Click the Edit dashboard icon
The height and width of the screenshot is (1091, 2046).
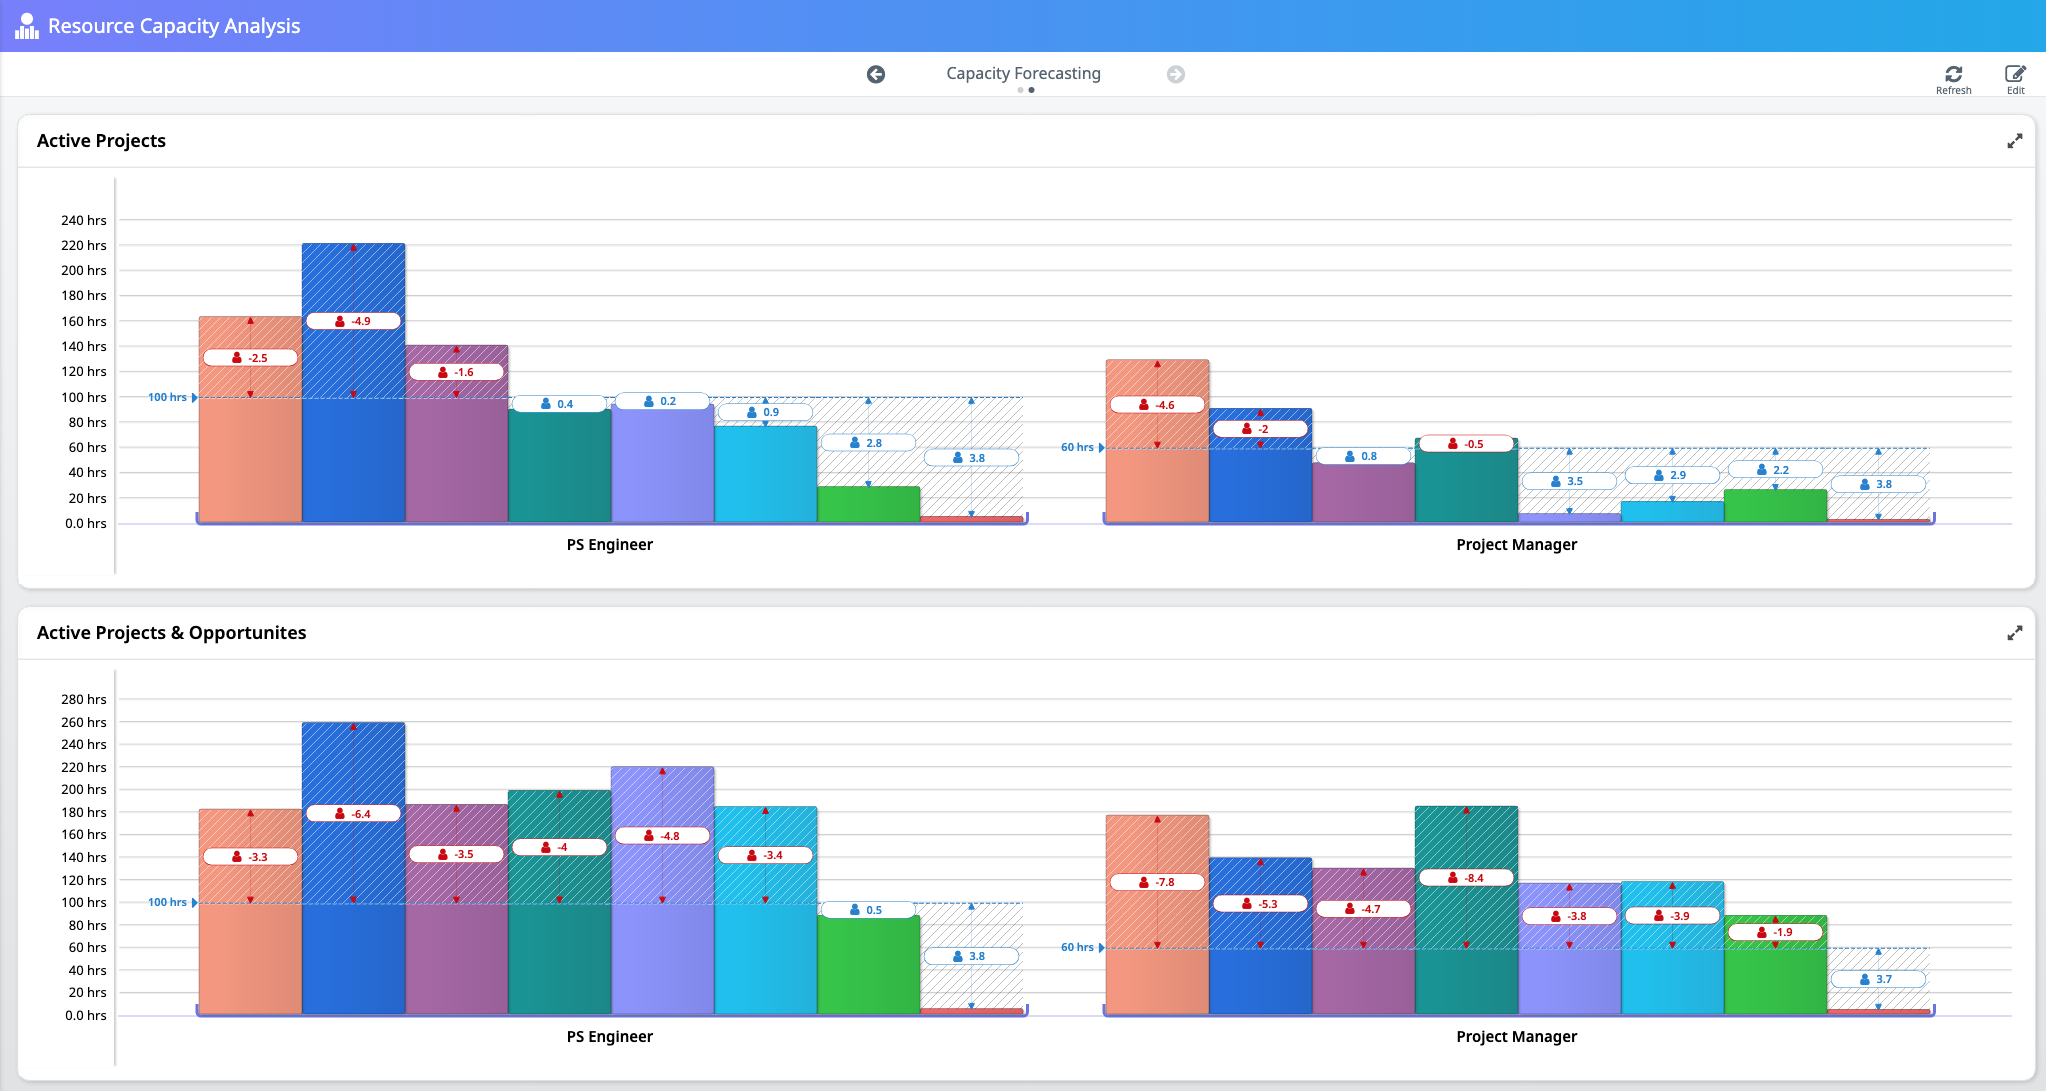coord(2015,74)
